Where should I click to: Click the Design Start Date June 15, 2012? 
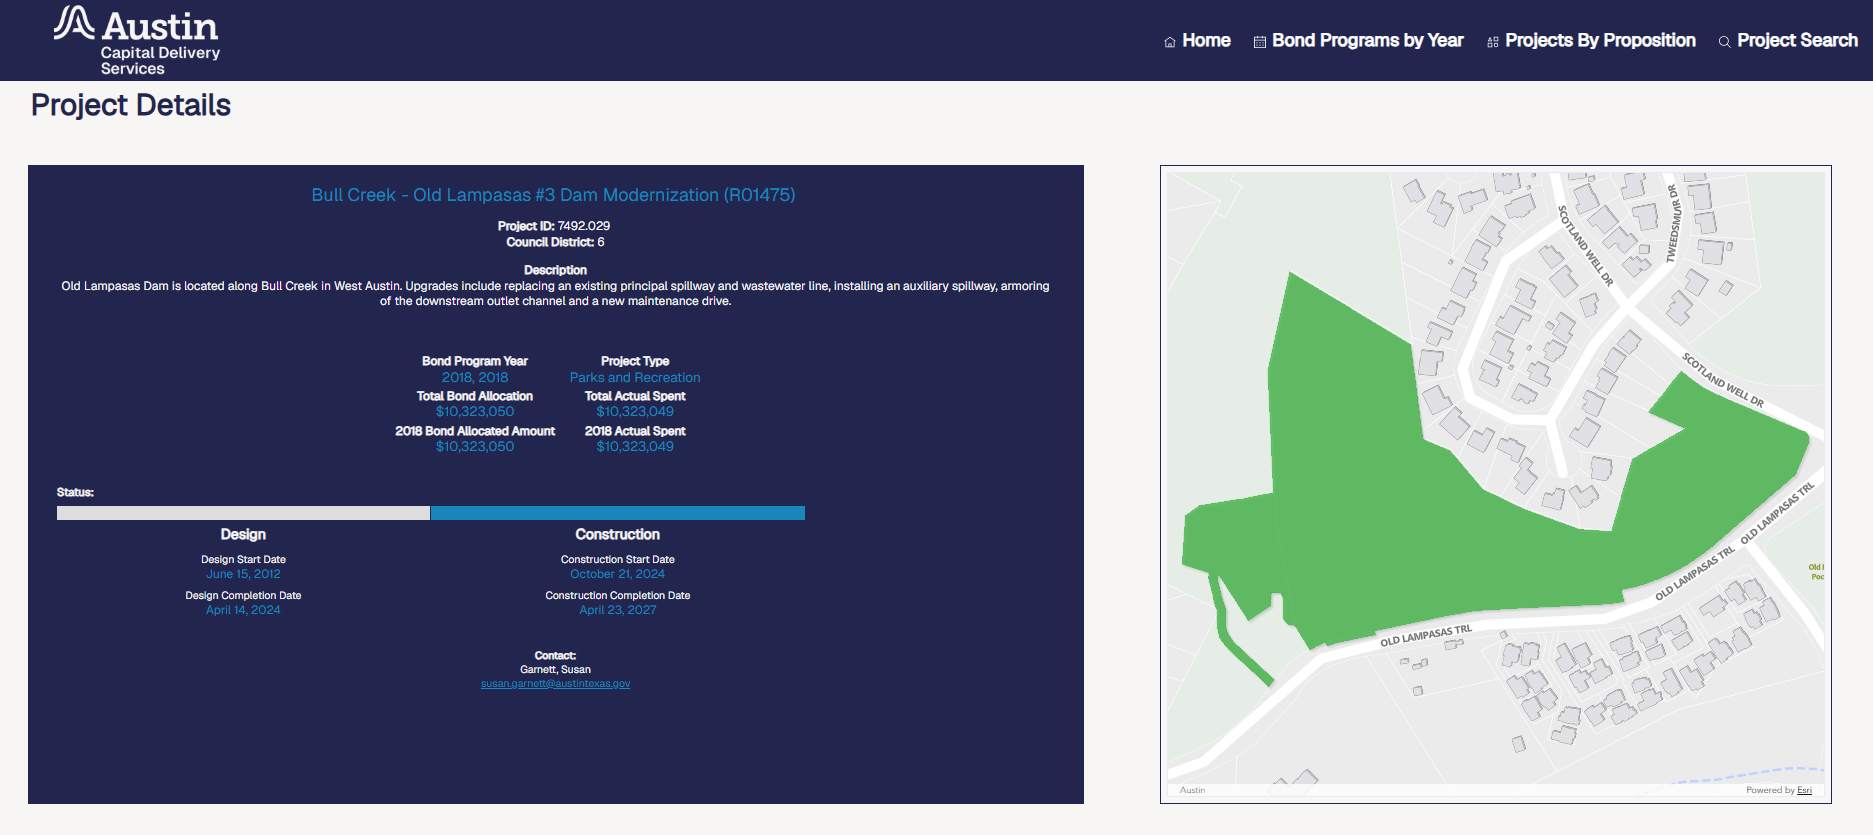coord(243,574)
